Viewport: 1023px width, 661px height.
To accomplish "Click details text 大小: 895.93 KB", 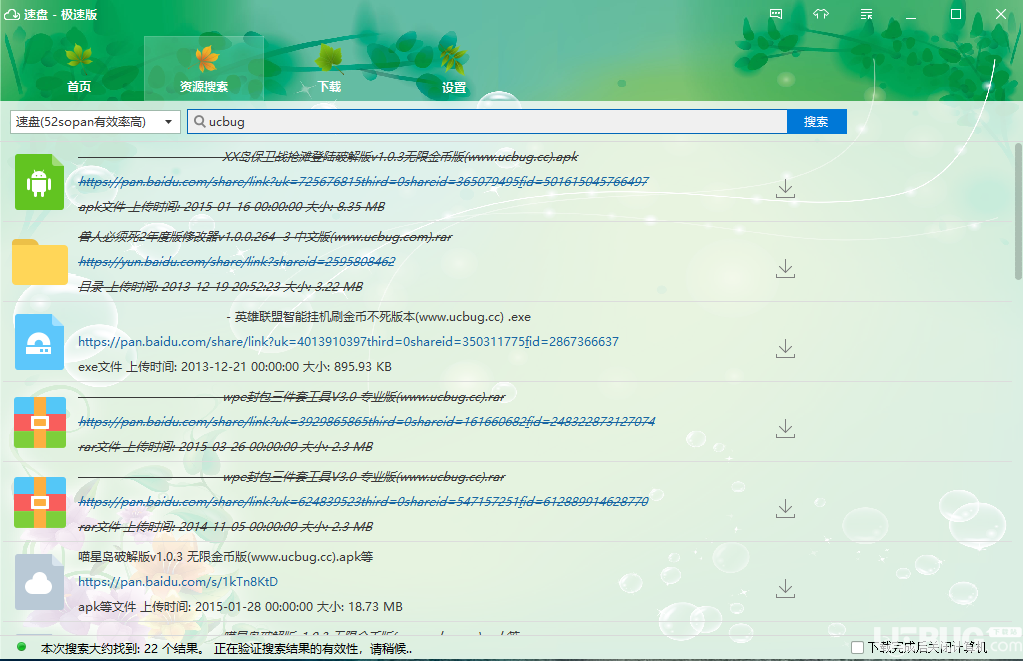I will click(x=347, y=367).
